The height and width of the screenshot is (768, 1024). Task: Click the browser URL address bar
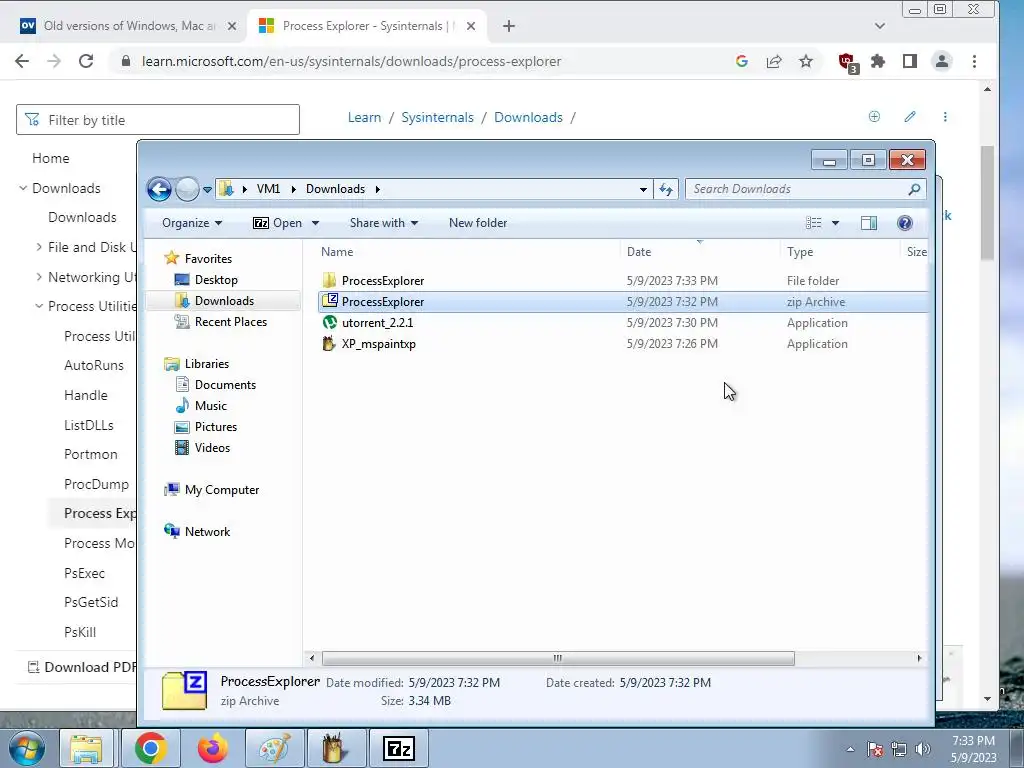(x=418, y=61)
